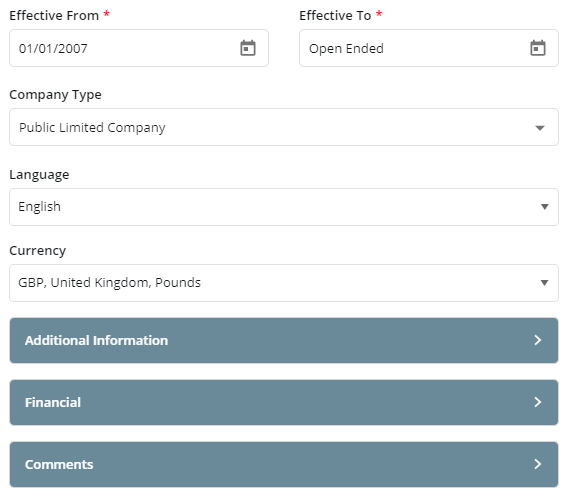Click the Company Type dropdown arrow
Screen dimensions: 569x498
point(540,128)
